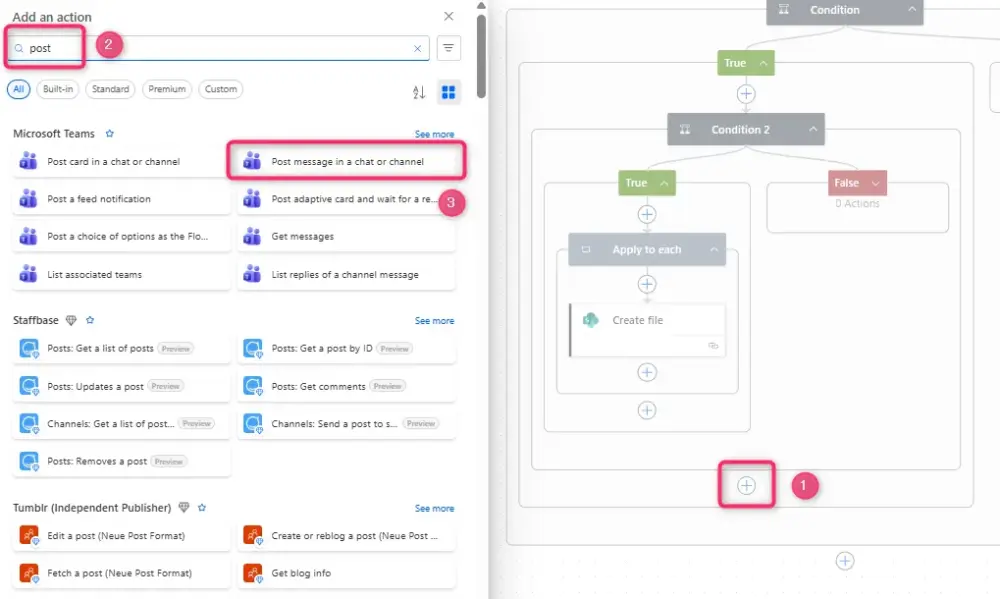
Task: Open See more for Tumblr actions
Action: click(x=434, y=509)
